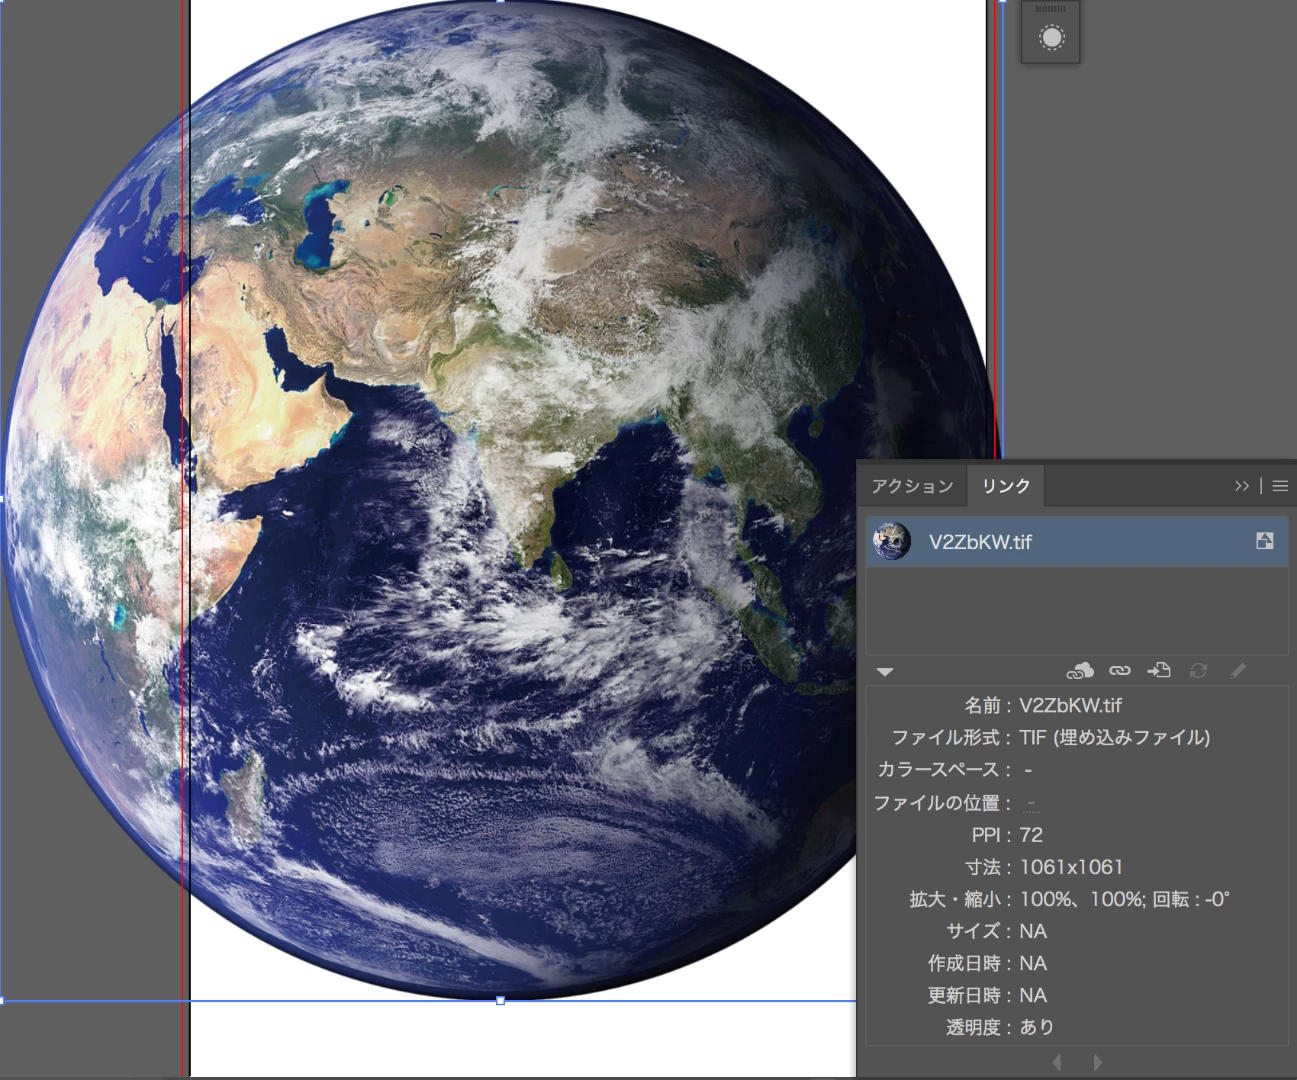The image size is (1297, 1080).
Task: Click the Relink chain icon
Action: pos(1120,671)
